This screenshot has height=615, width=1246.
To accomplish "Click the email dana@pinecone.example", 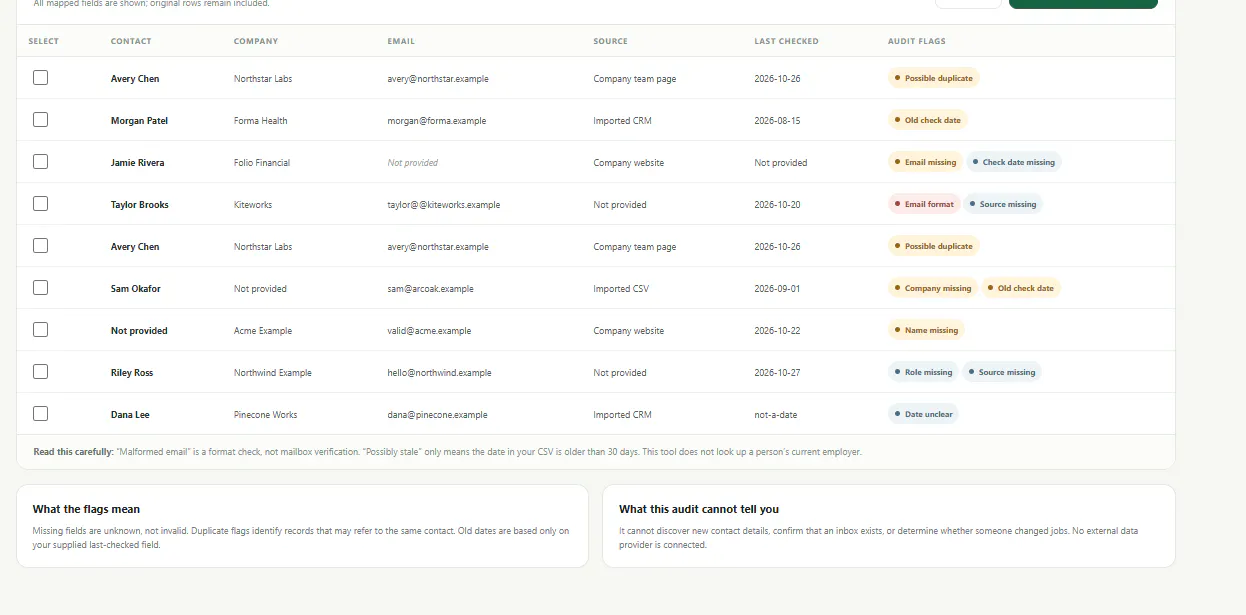I will tap(438, 415).
